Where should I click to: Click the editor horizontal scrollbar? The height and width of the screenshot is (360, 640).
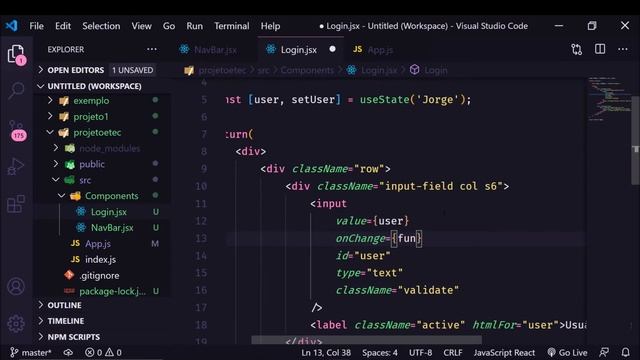tap(366, 340)
